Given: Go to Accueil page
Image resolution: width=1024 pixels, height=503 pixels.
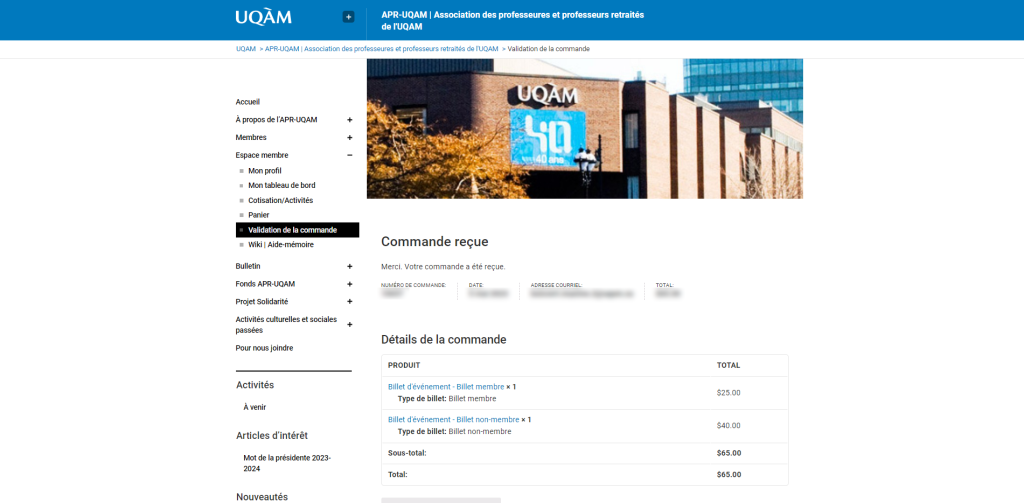Looking at the screenshot, I should click(248, 102).
